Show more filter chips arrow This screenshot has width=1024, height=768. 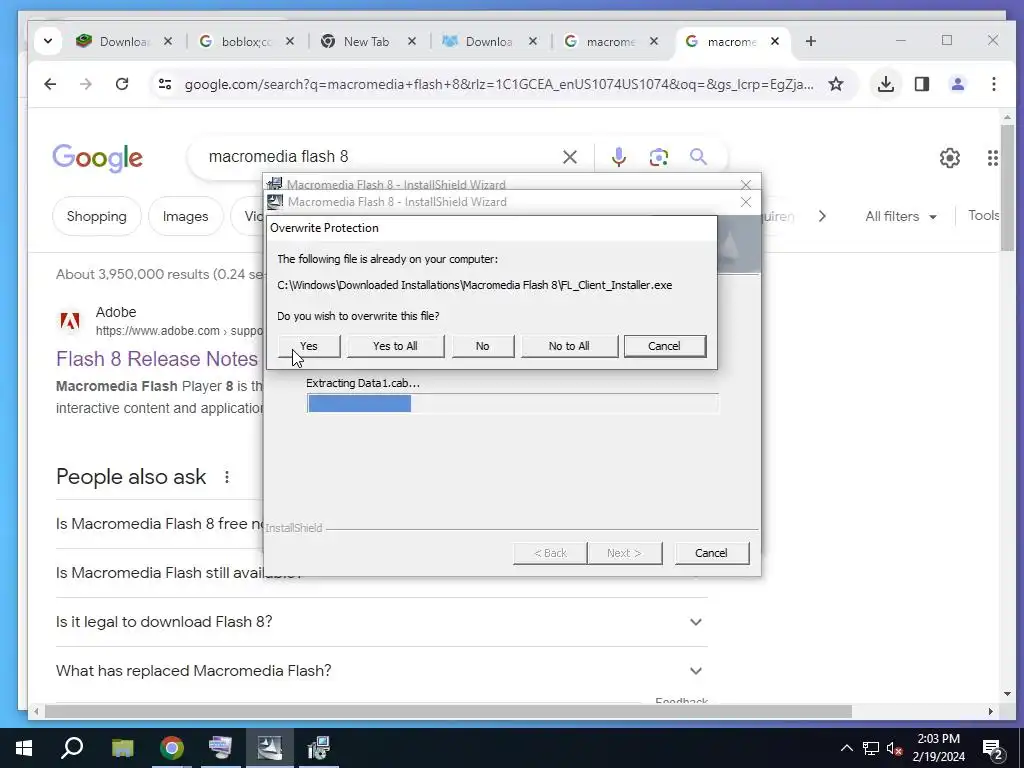822,216
